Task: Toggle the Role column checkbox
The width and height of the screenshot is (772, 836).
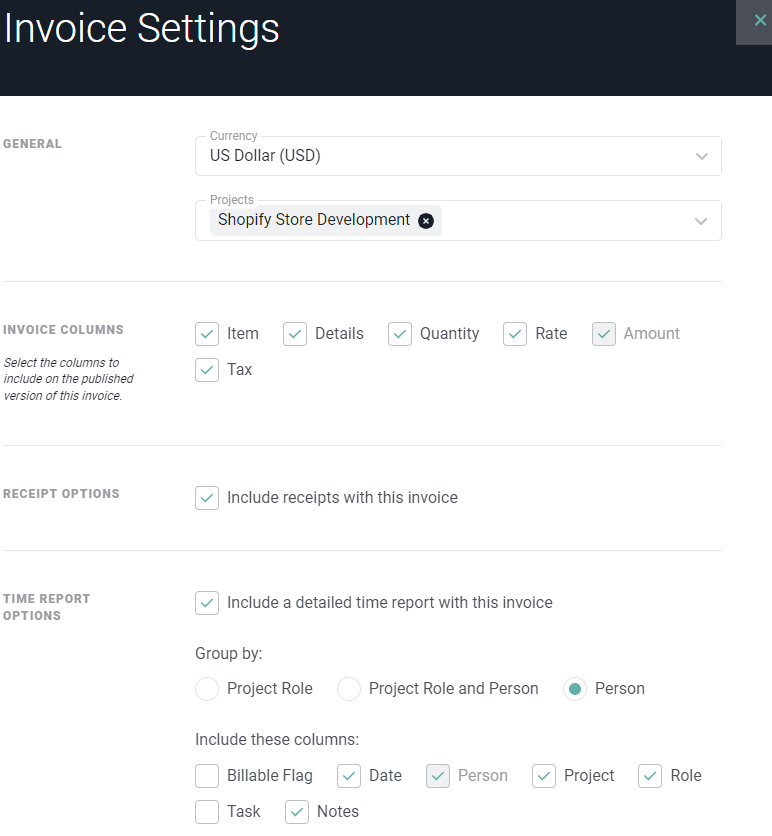Action: (x=650, y=776)
